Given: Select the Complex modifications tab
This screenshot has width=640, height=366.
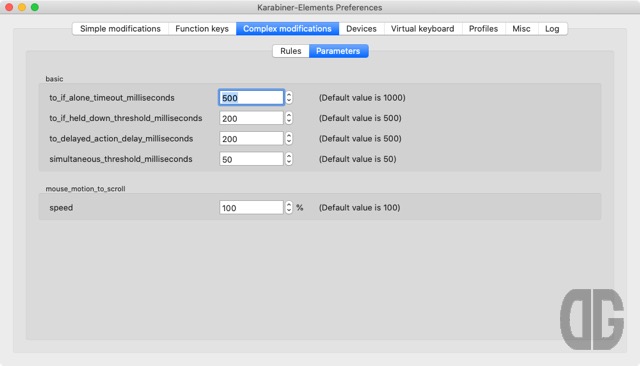Looking at the screenshot, I should (287, 29).
